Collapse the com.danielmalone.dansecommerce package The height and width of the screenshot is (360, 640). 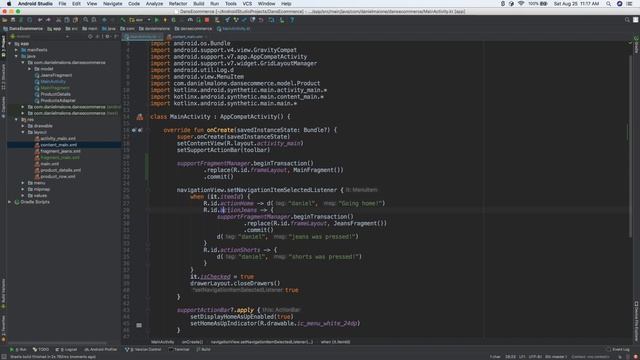[x=23, y=62]
